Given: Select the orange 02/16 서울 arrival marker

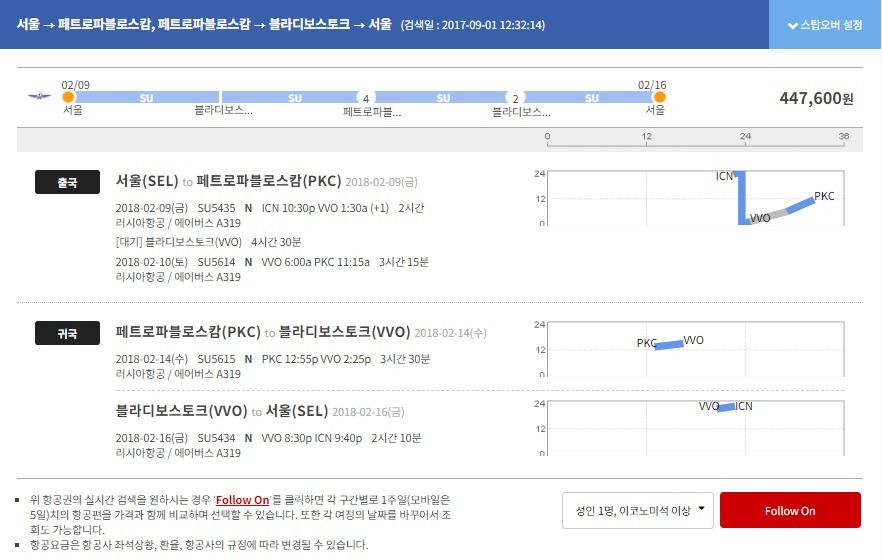Looking at the screenshot, I should click(x=659, y=97).
